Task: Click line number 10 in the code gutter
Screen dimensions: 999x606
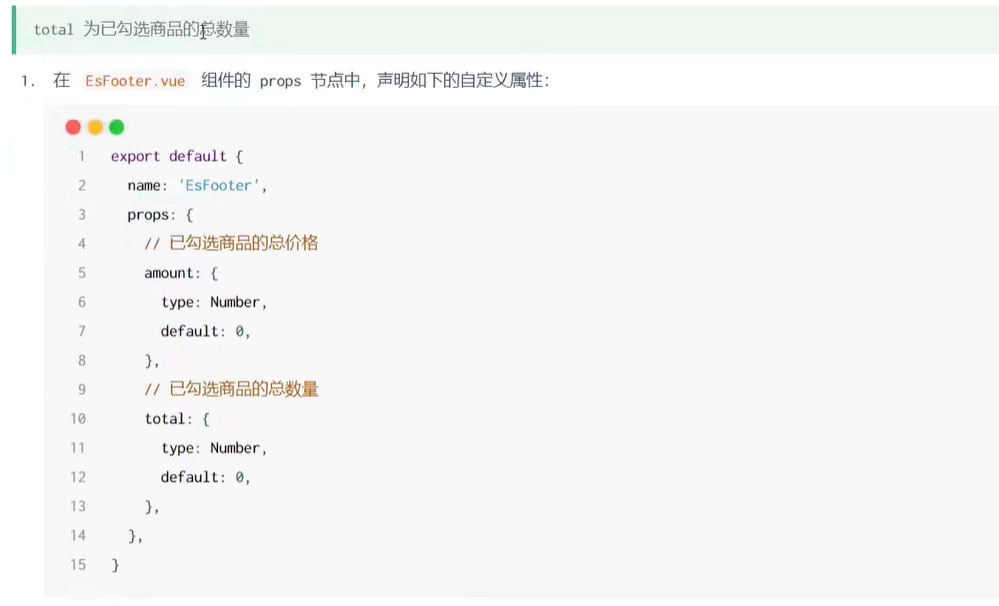Action: pyautogui.click(x=78, y=419)
